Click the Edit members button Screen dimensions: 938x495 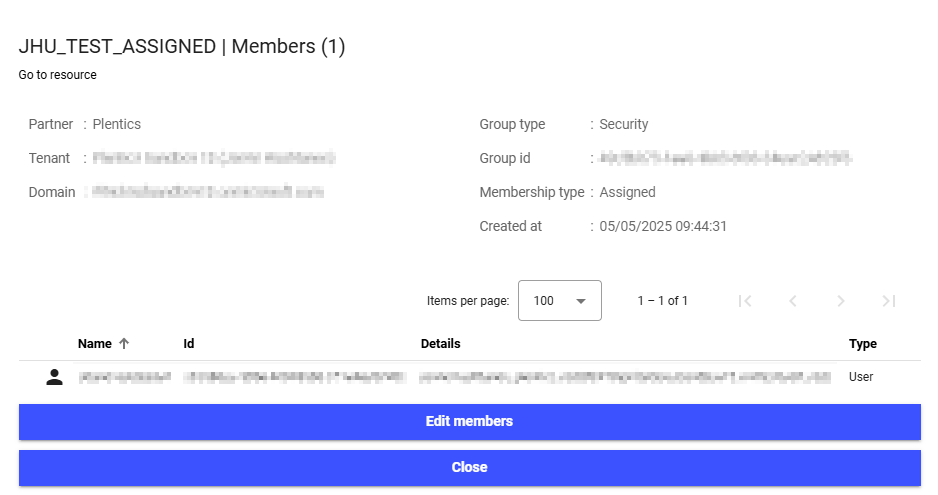pos(470,422)
